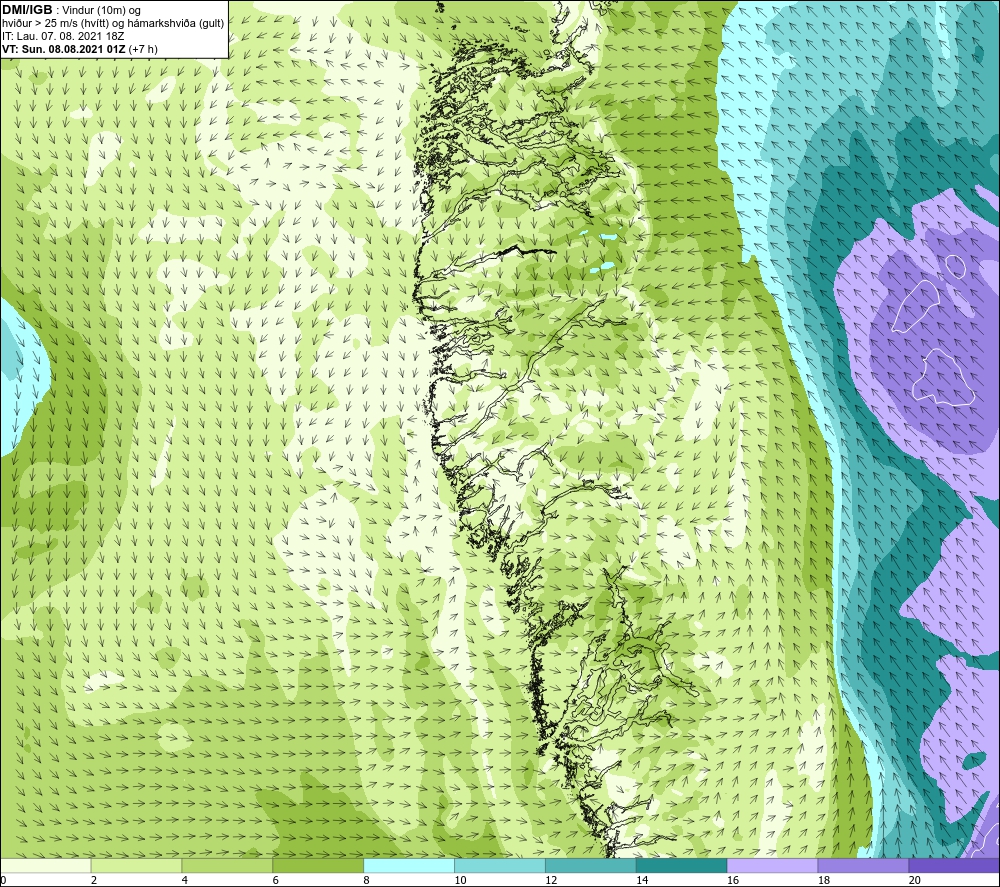Screen dimensions: 1000x887
Task: Click the legend label '14'
Action: [x=642, y=880]
